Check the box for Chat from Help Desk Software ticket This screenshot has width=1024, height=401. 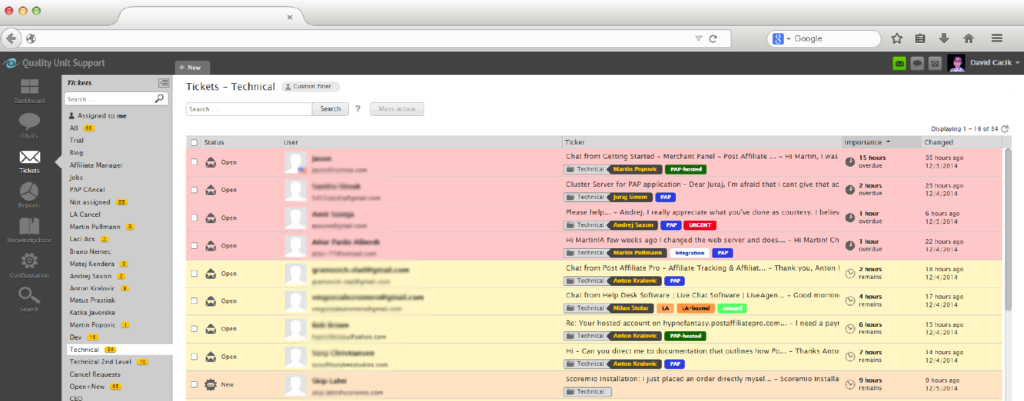pyautogui.click(x=194, y=301)
